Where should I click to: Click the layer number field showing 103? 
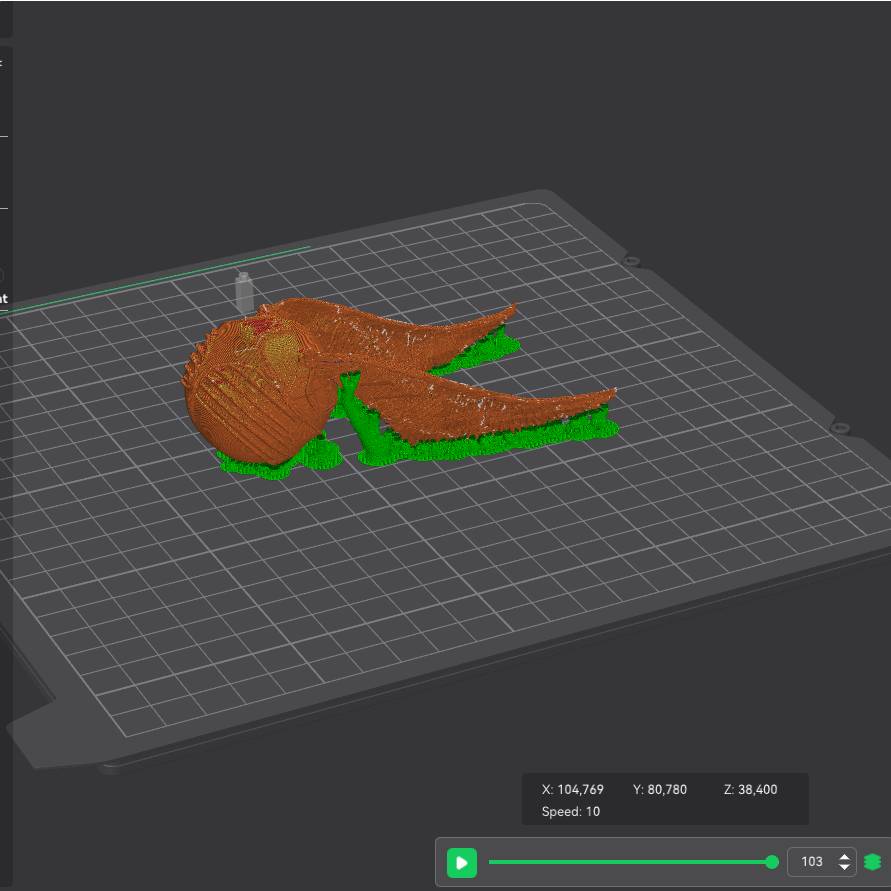click(811, 862)
